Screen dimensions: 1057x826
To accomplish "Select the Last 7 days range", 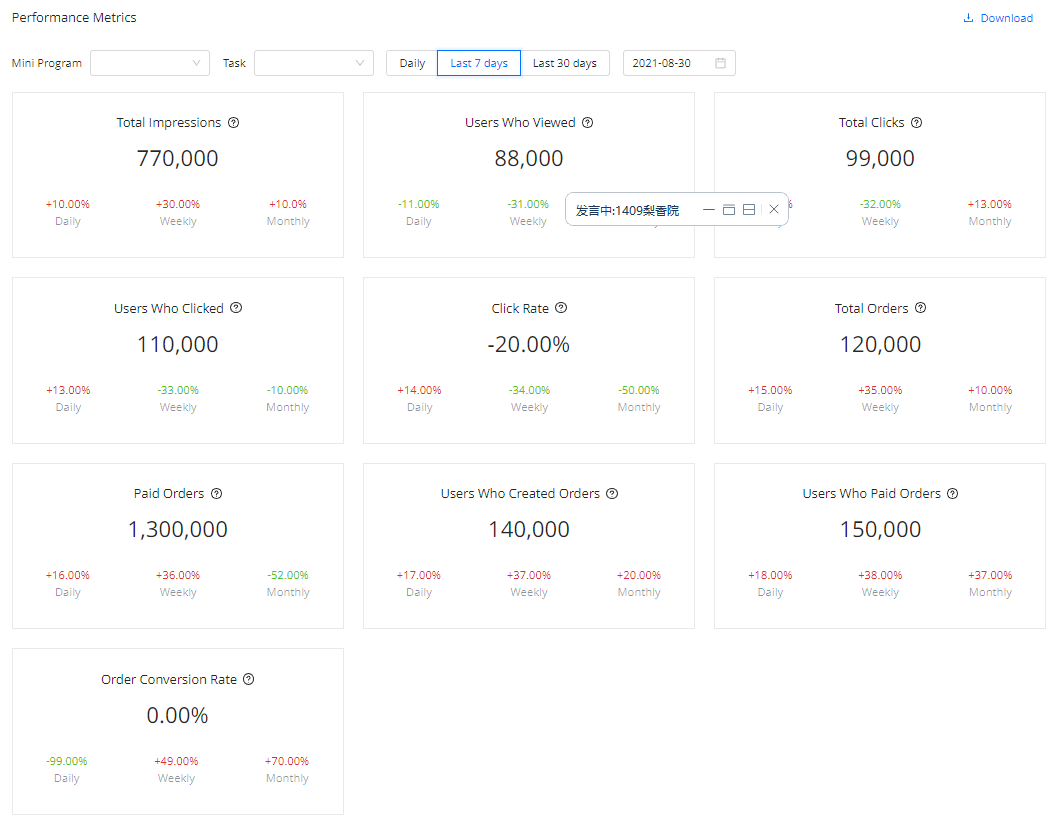I will point(479,63).
